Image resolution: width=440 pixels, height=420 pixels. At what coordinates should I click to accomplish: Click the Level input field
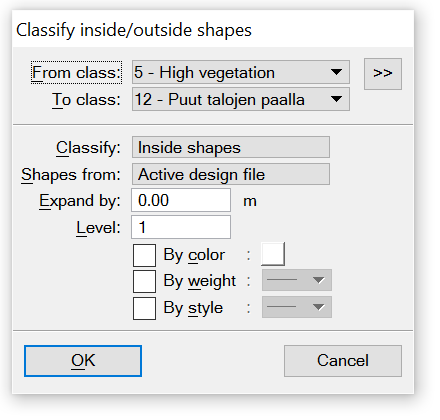point(181,227)
